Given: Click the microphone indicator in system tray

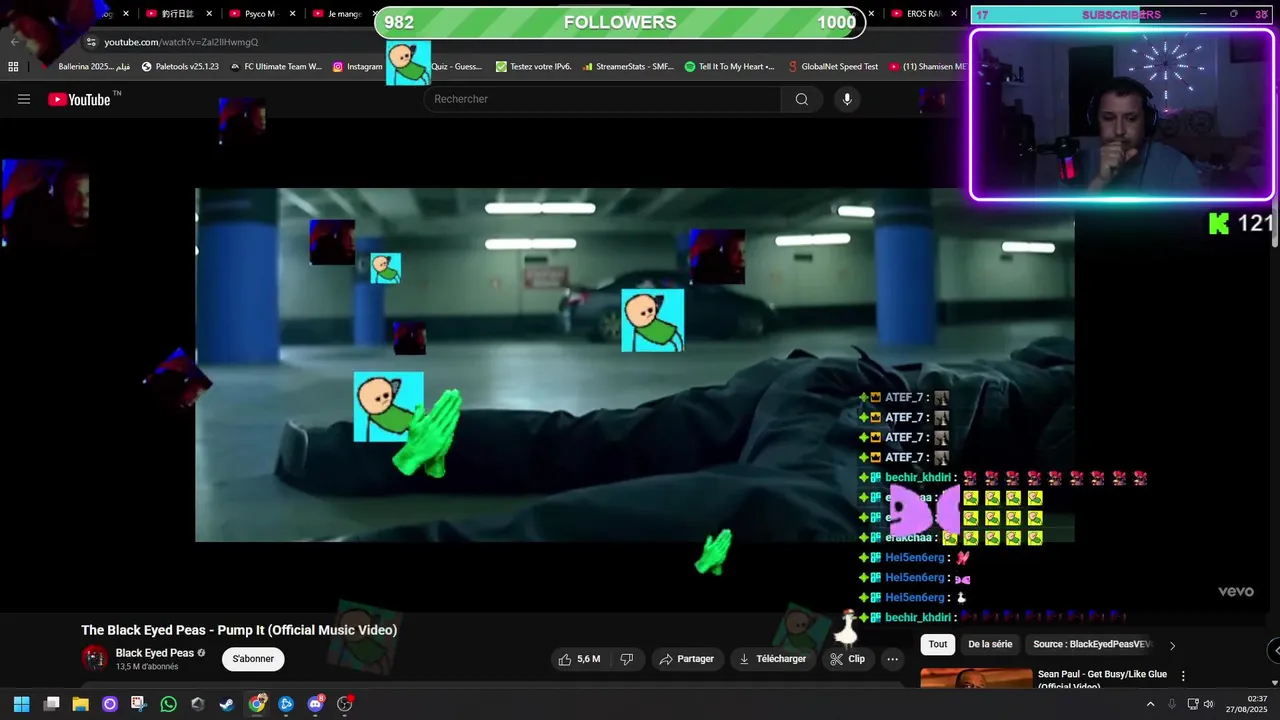Looking at the screenshot, I should tap(1171, 704).
